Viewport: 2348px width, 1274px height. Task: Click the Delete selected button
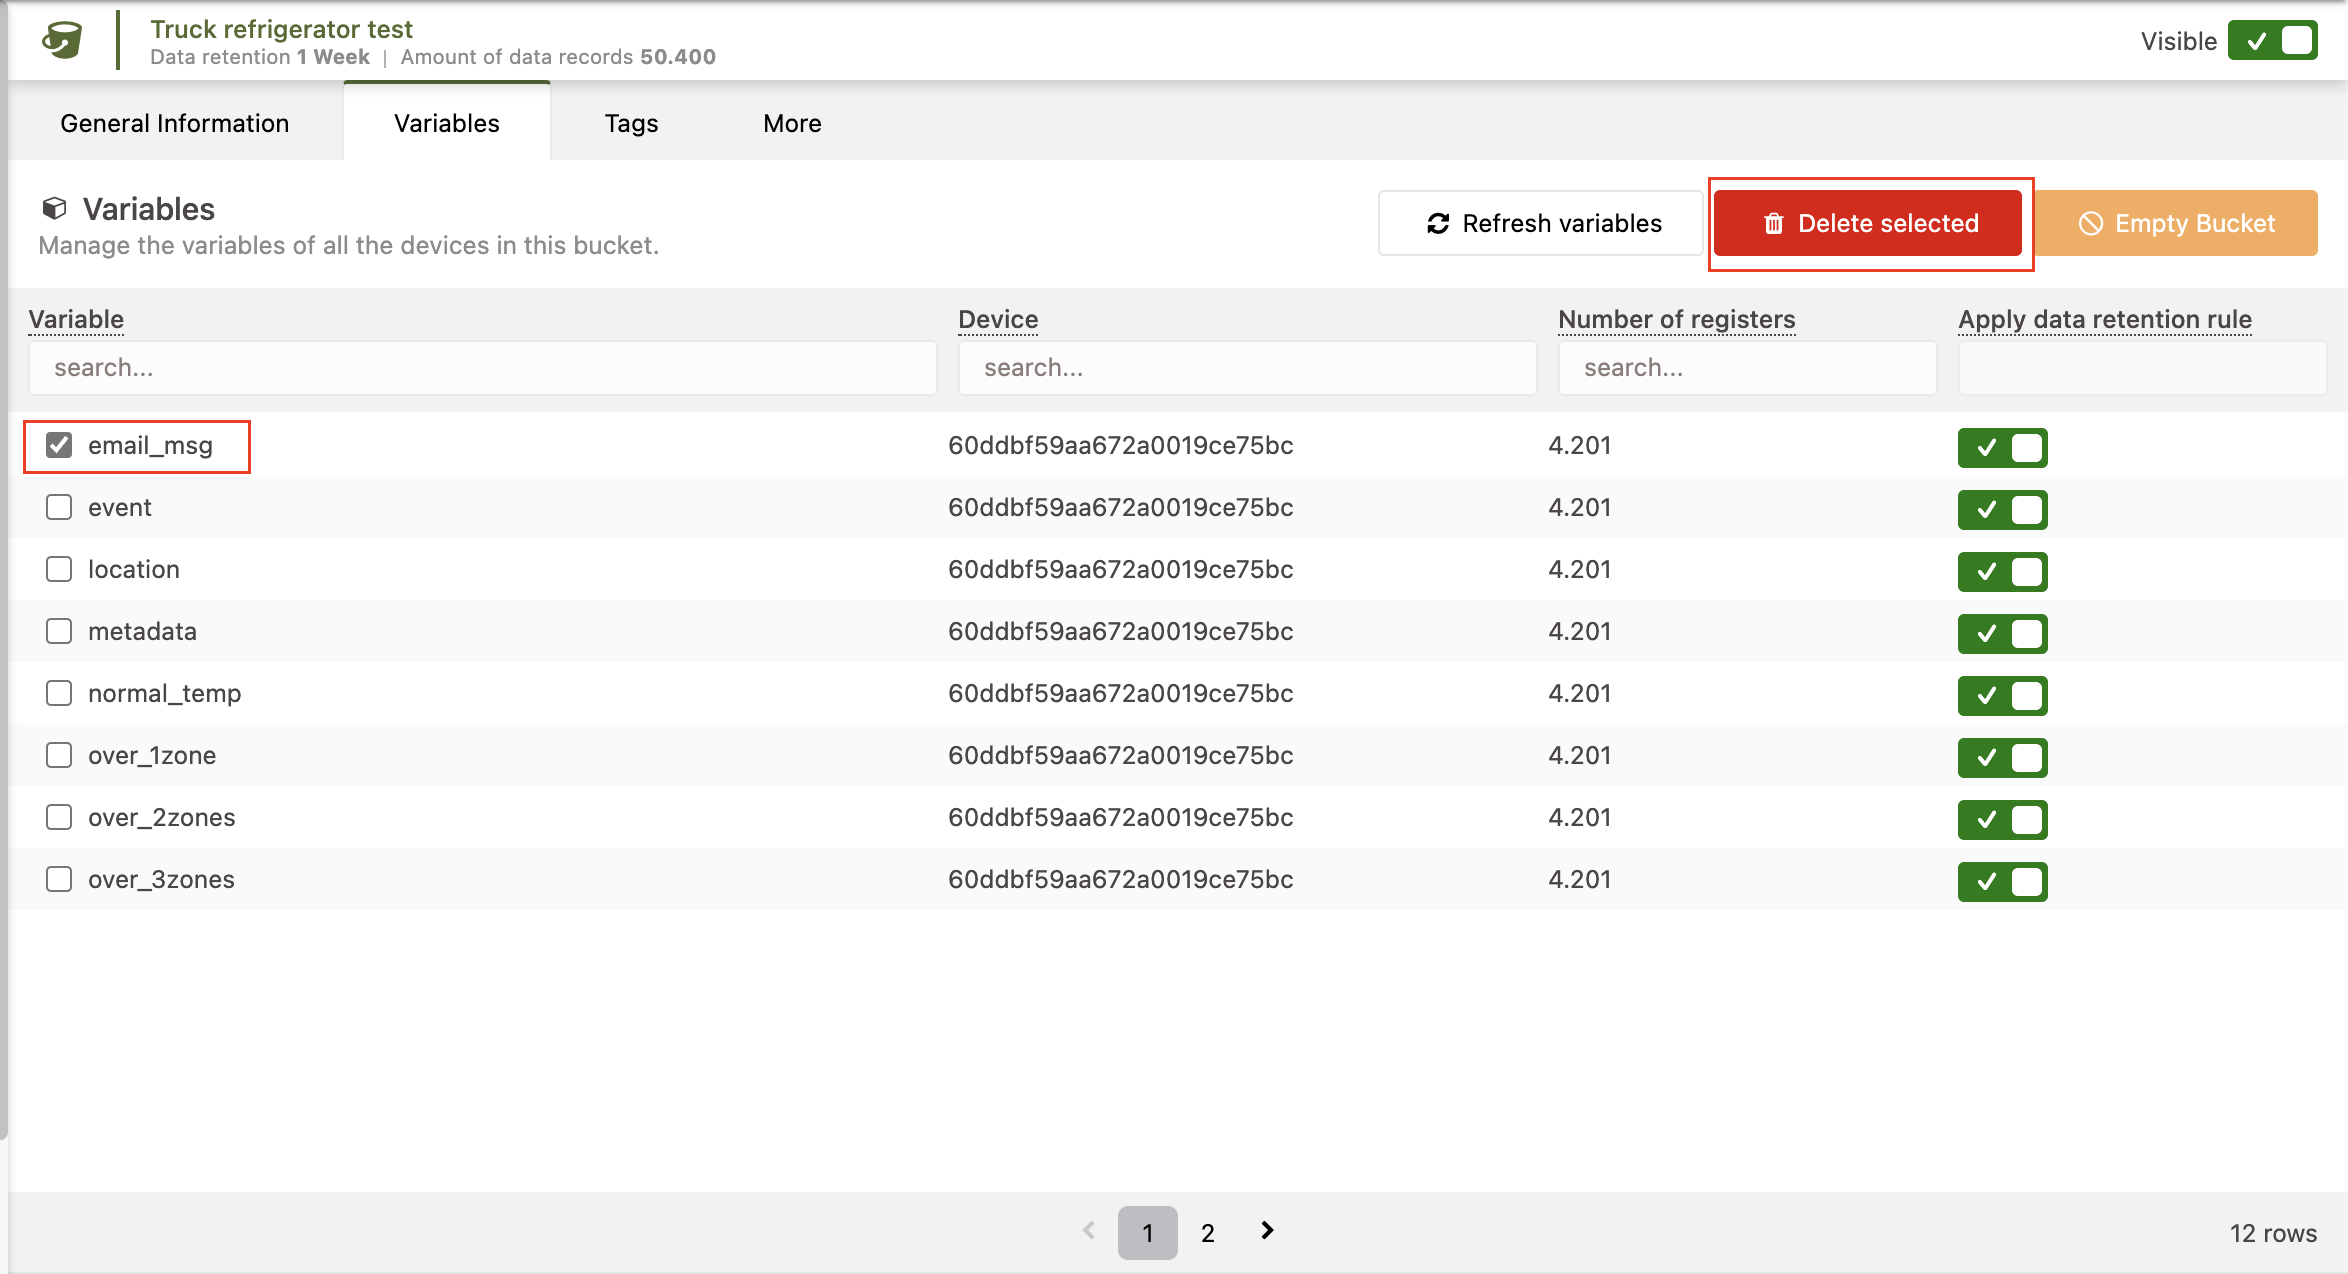(x=1869, y=223)
